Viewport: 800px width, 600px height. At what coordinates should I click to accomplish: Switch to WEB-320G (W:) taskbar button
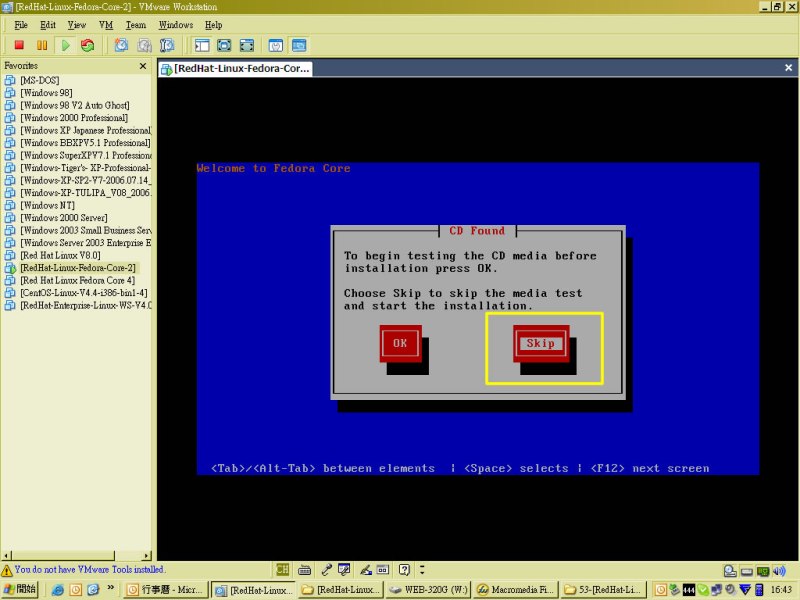pyautogui.click(x=428, y=590)
